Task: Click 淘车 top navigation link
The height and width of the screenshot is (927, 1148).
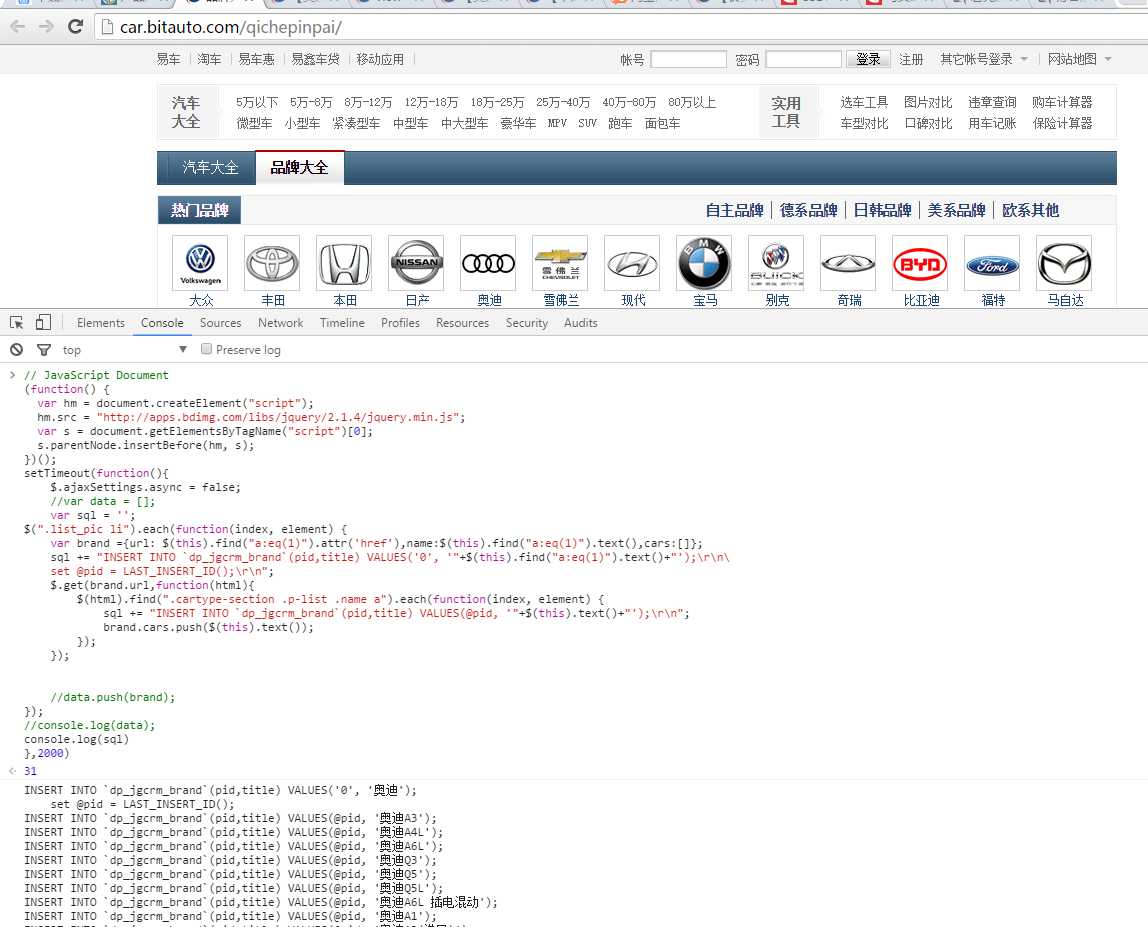Action: (209, 59)
